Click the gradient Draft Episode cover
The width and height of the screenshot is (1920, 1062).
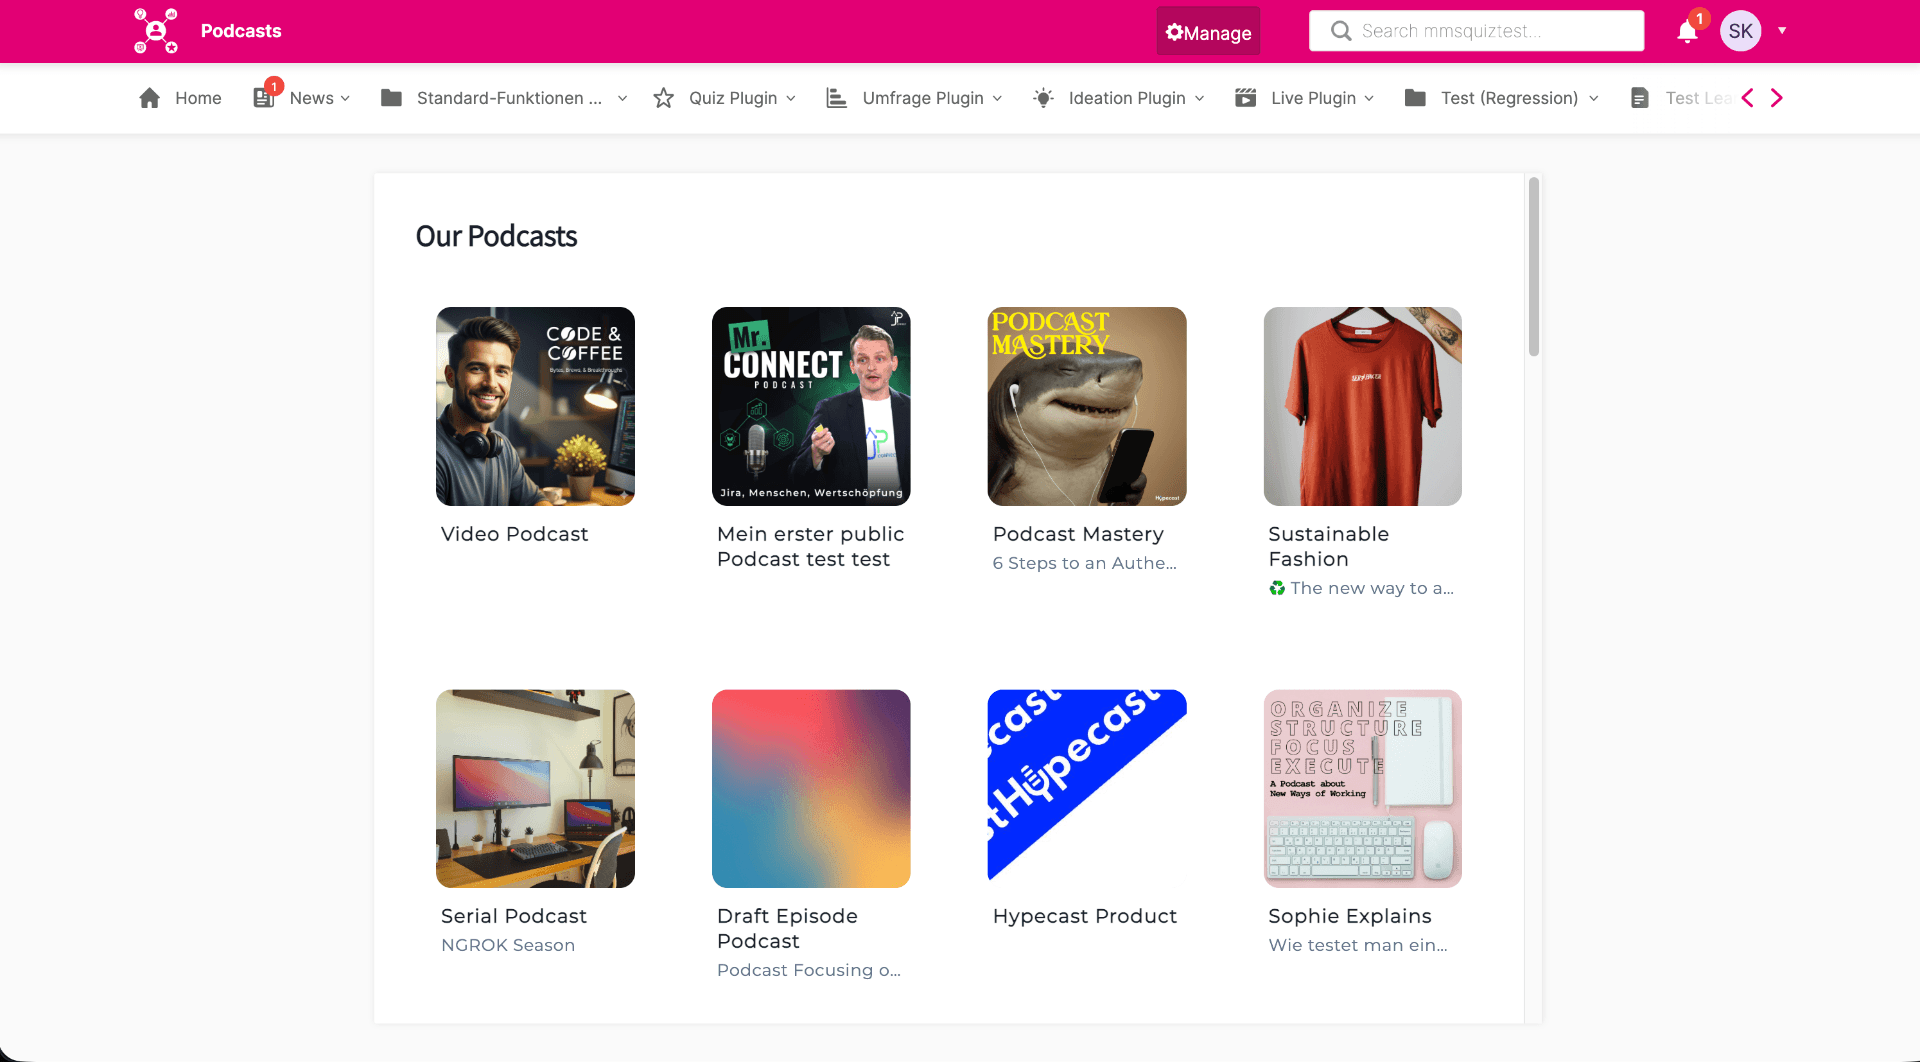811,789
